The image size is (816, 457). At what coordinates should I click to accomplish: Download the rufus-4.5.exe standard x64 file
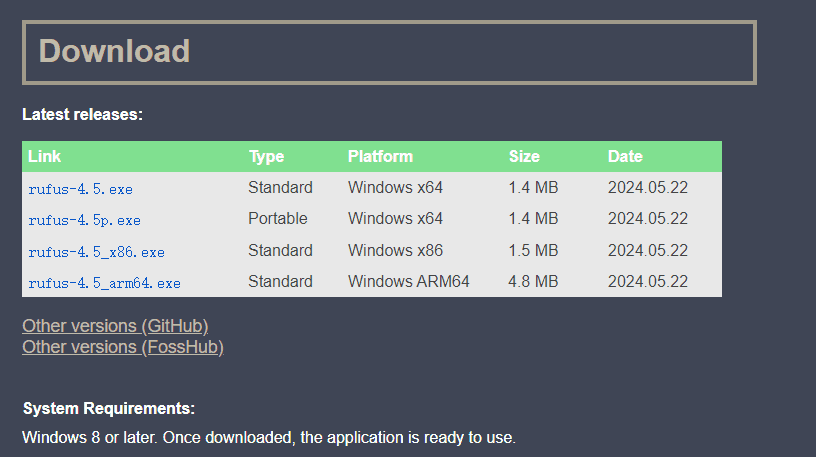[80, 189]
